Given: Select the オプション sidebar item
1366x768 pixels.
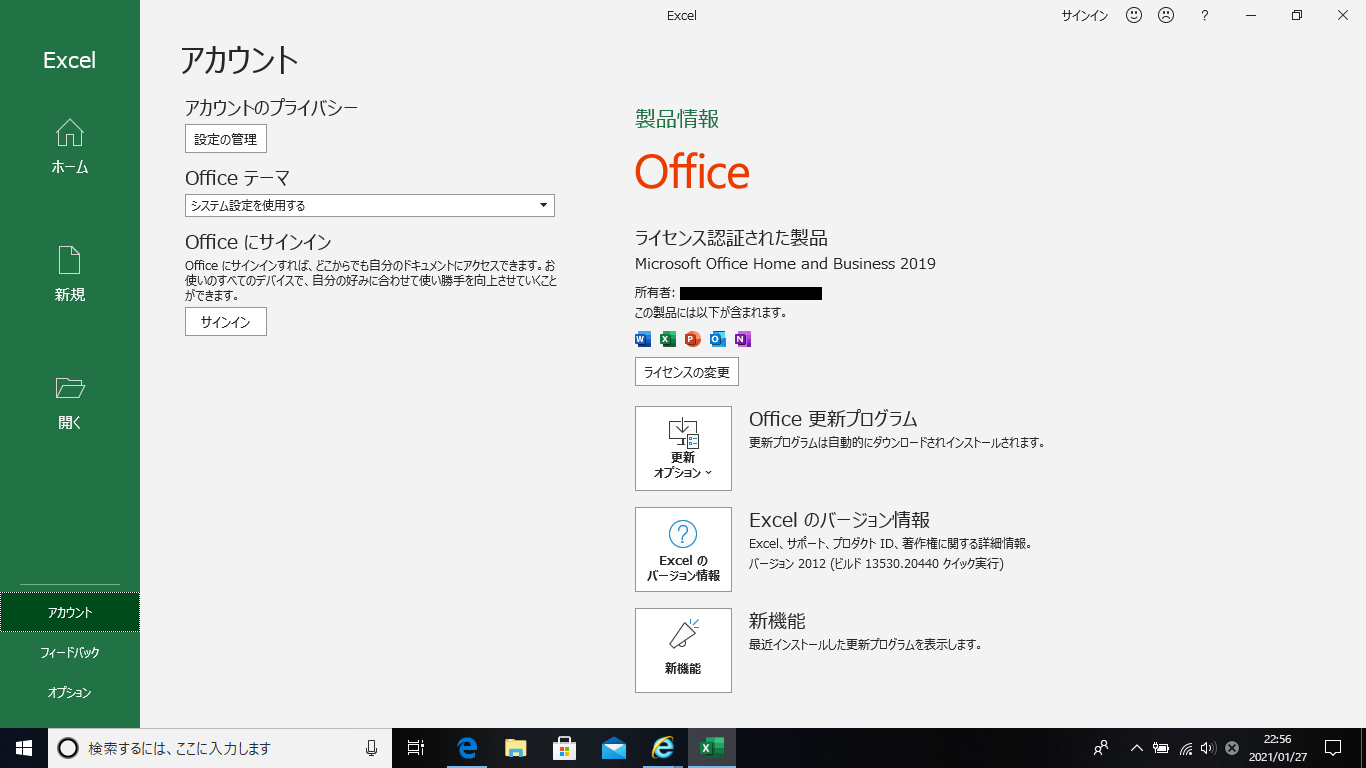Looking at the screenshot, I should point(70,692).
